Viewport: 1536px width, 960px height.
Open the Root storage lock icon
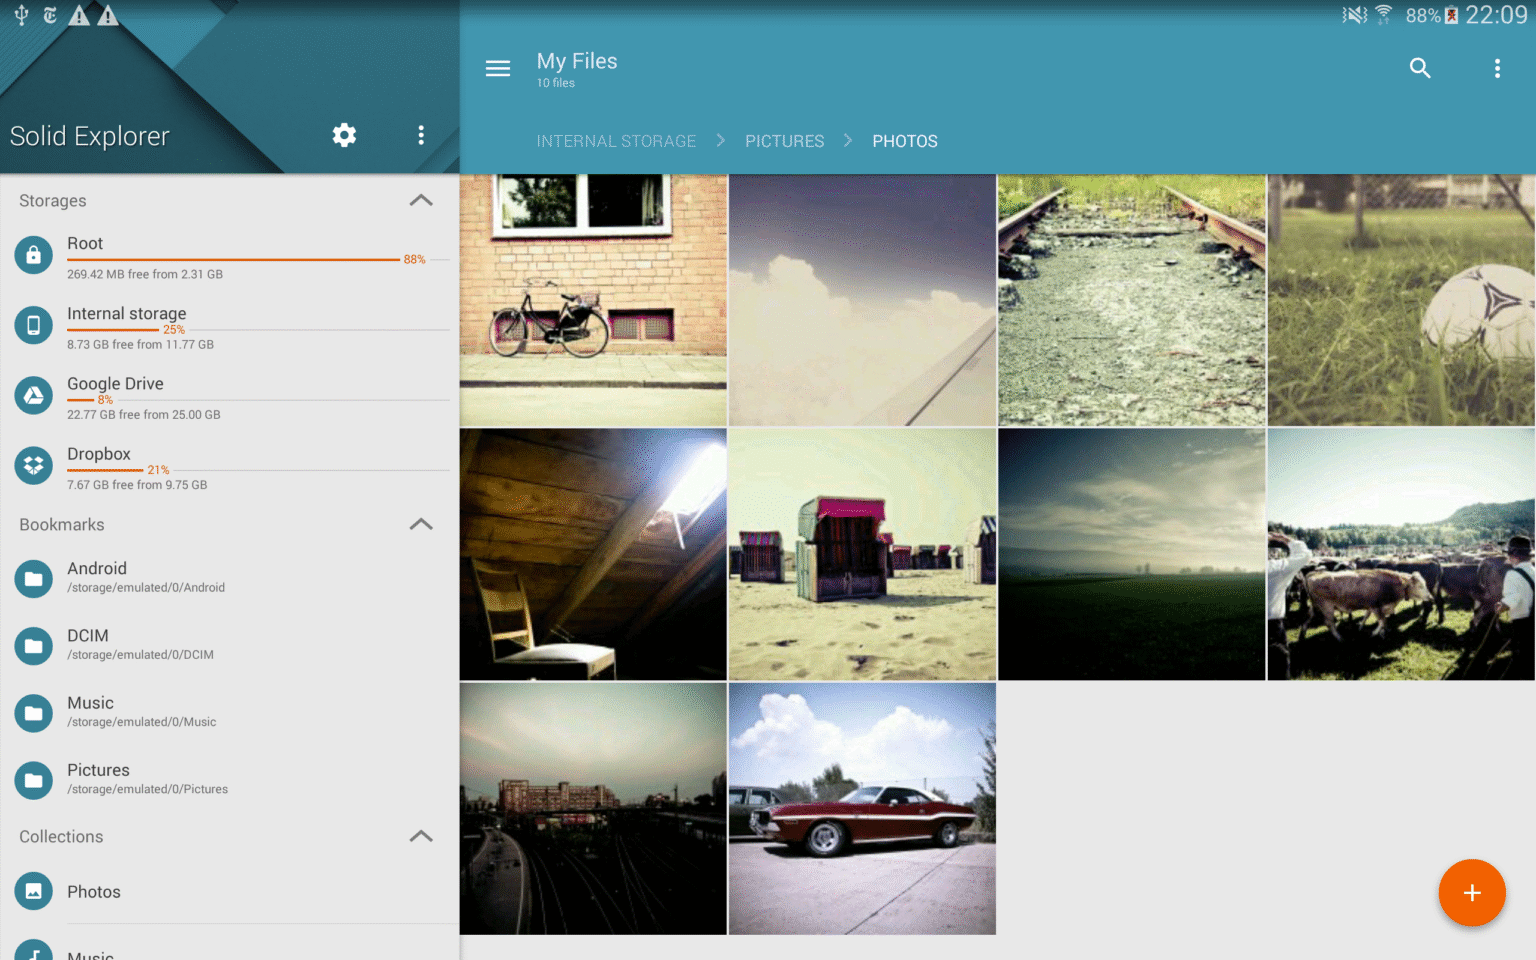tap(33, 255)
